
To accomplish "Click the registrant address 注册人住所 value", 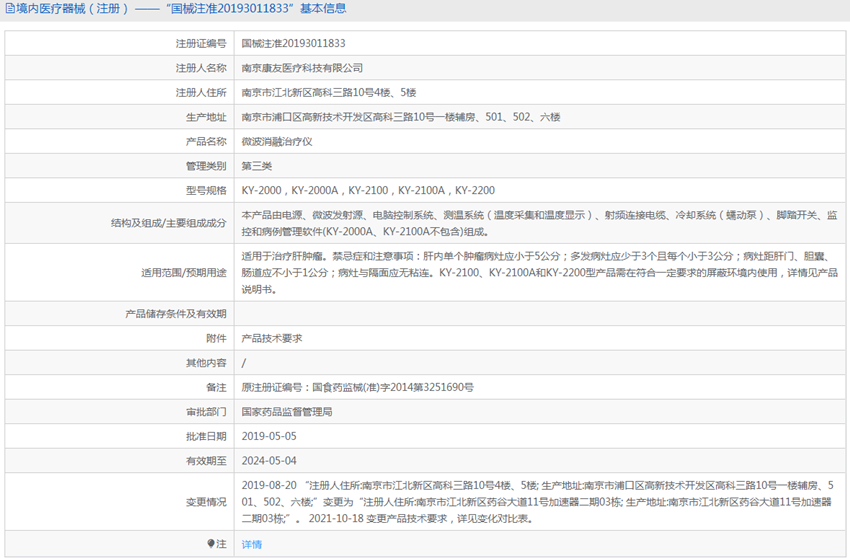I will tap(329, 92).
